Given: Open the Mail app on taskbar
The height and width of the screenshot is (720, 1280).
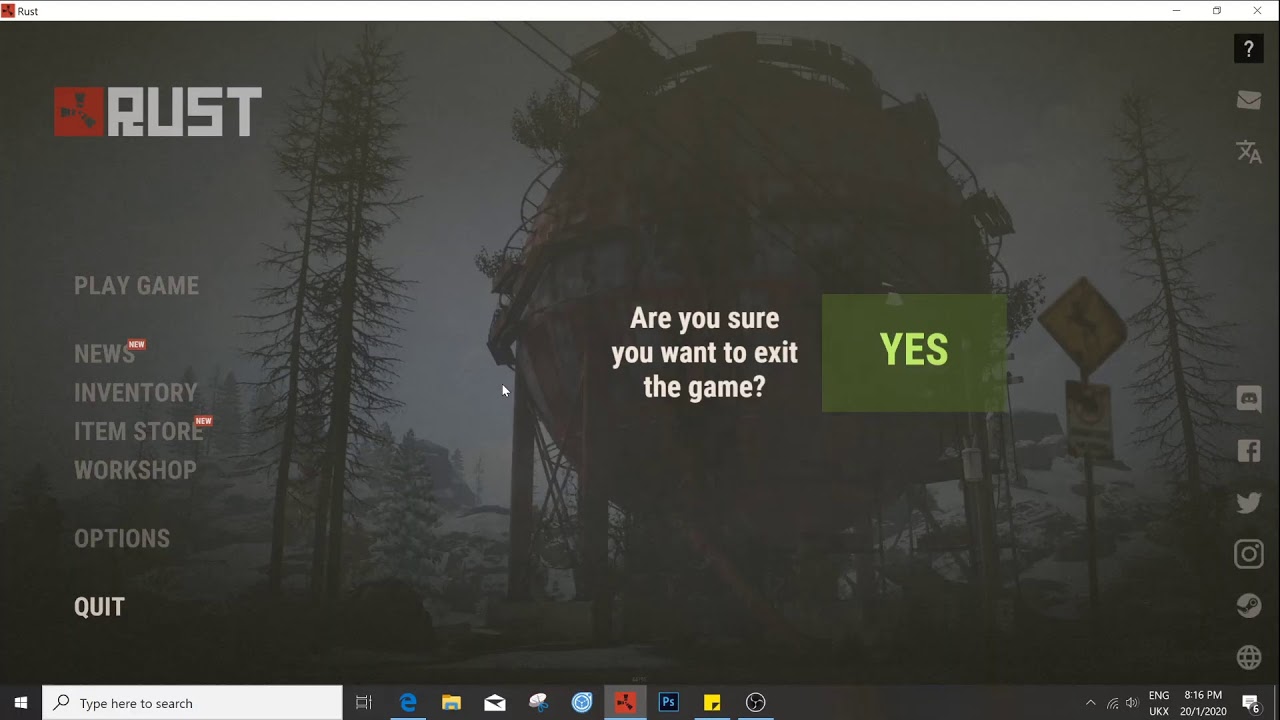Looking at the screenshot, I should pyautogui.click(x=495, y=703).
